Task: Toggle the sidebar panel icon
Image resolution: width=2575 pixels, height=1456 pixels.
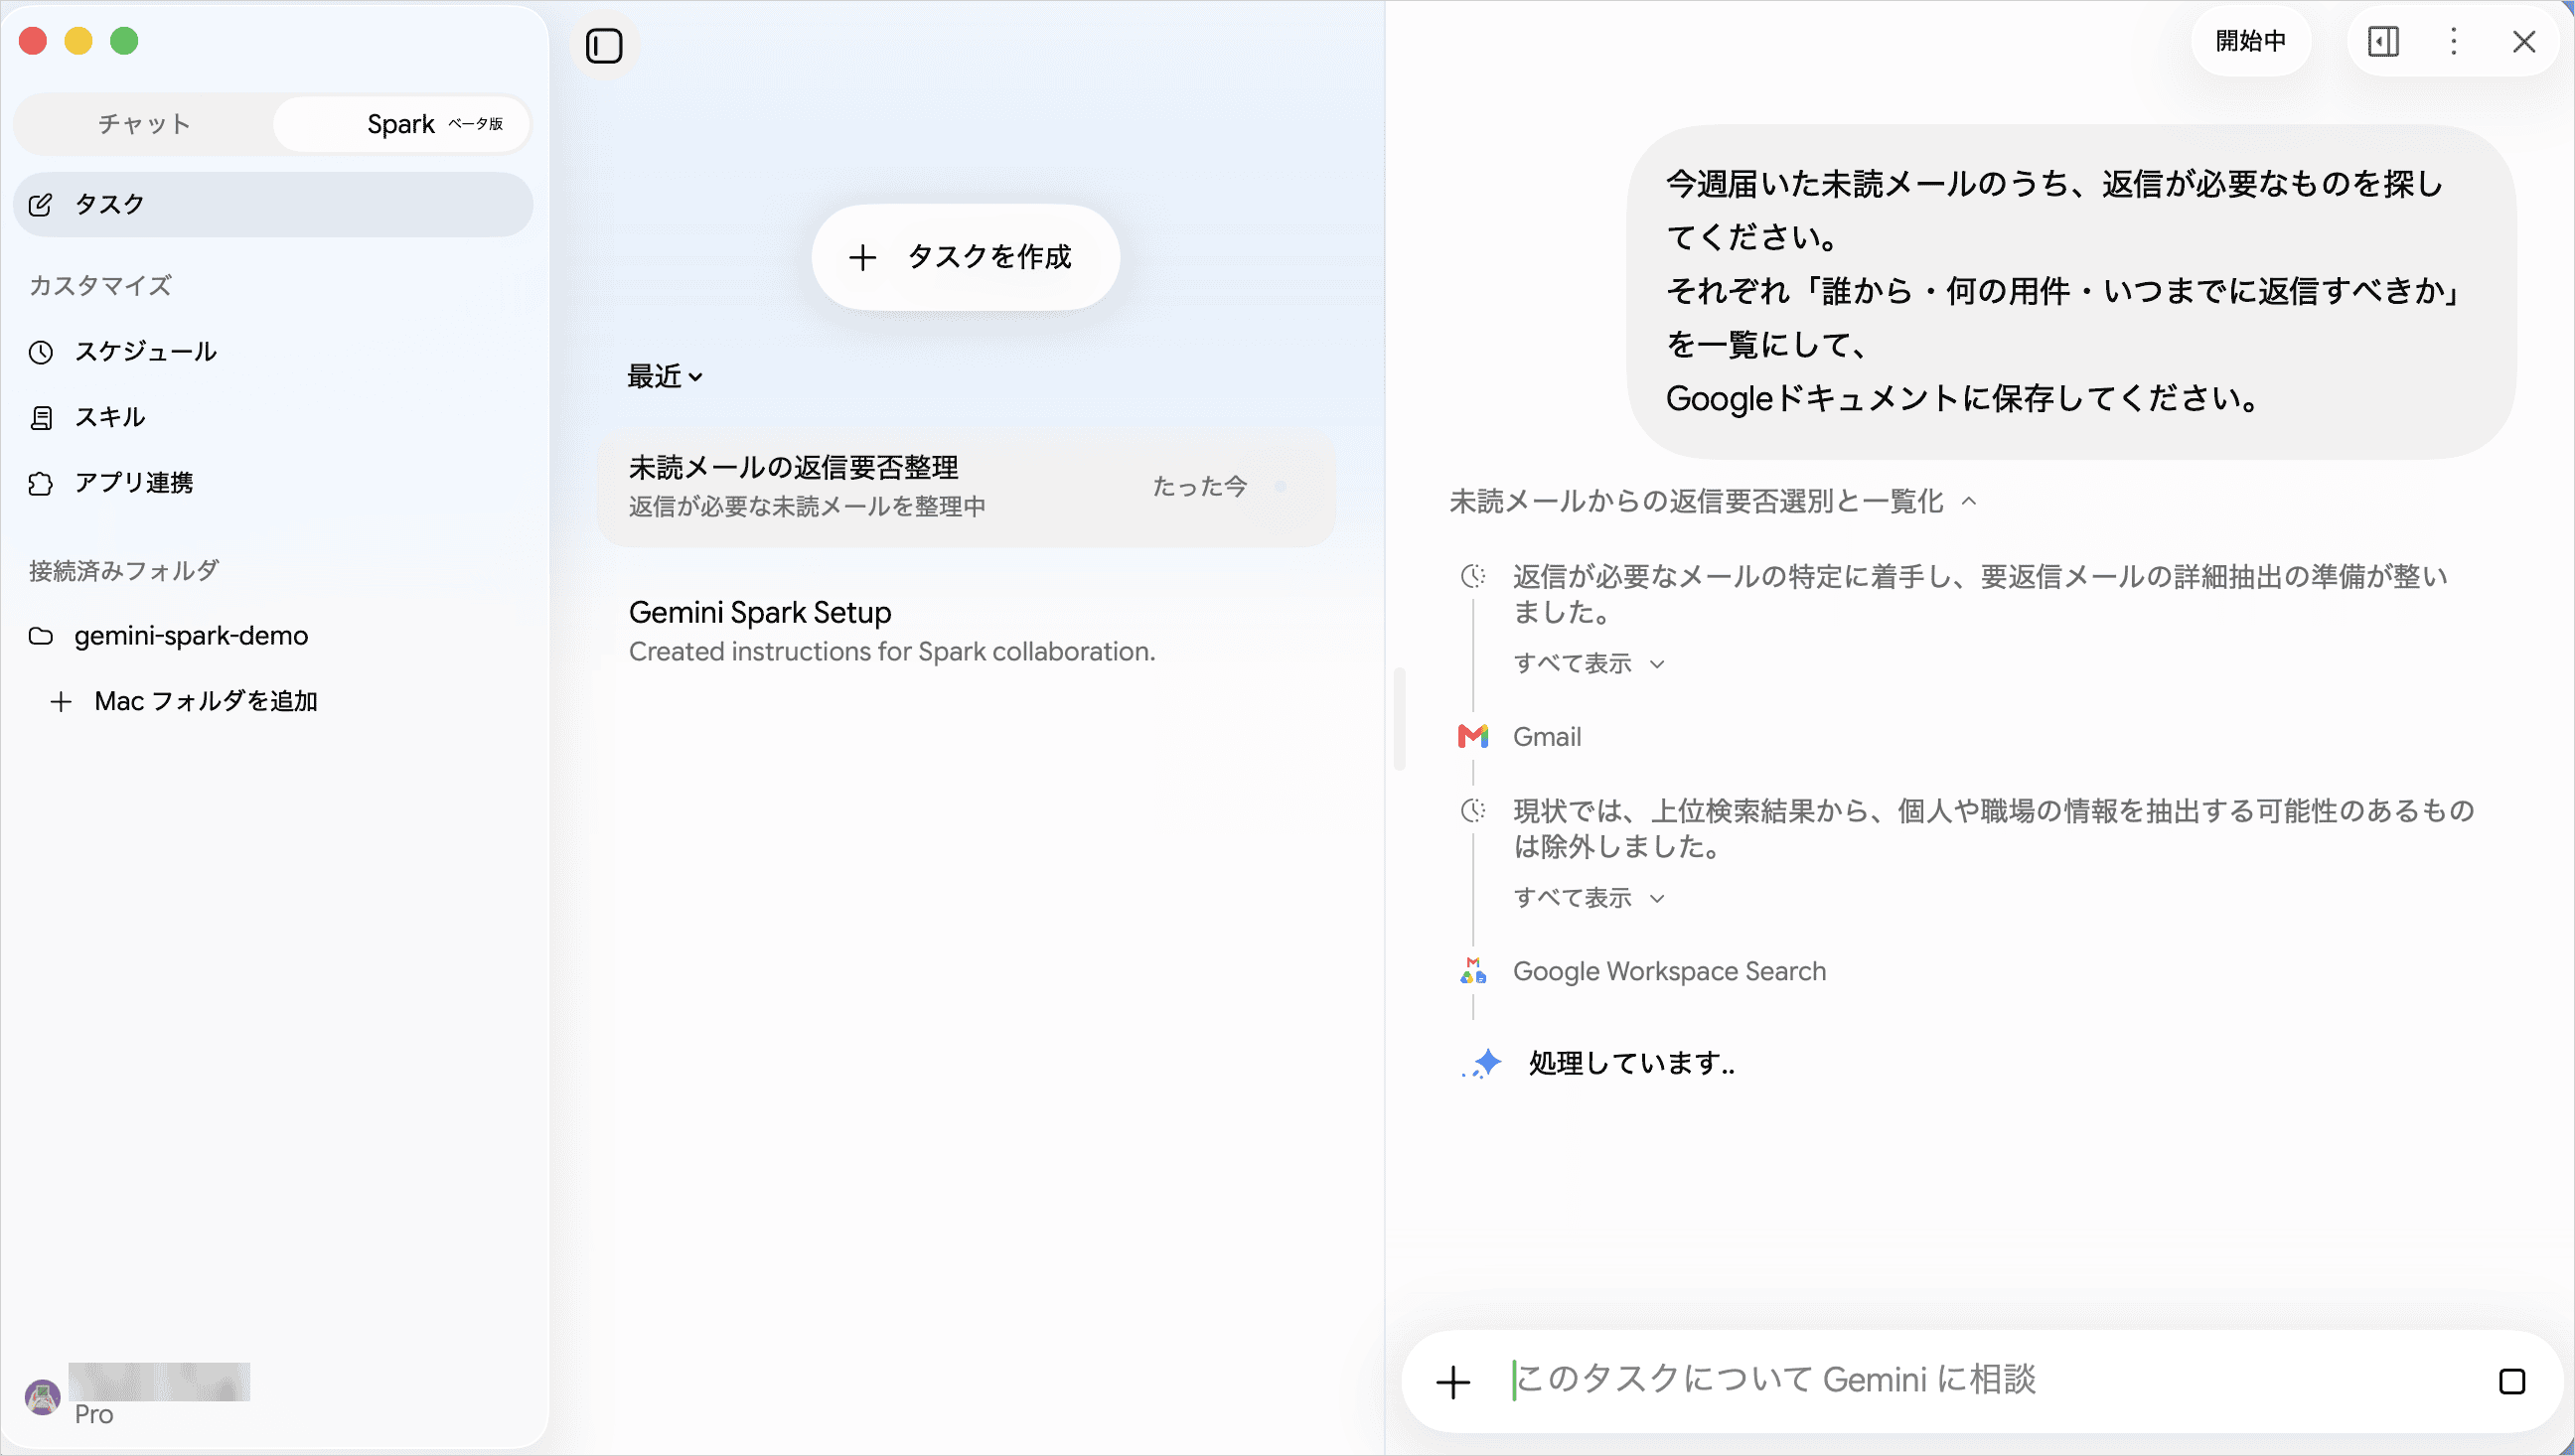Action: click(x=604, y=46)
